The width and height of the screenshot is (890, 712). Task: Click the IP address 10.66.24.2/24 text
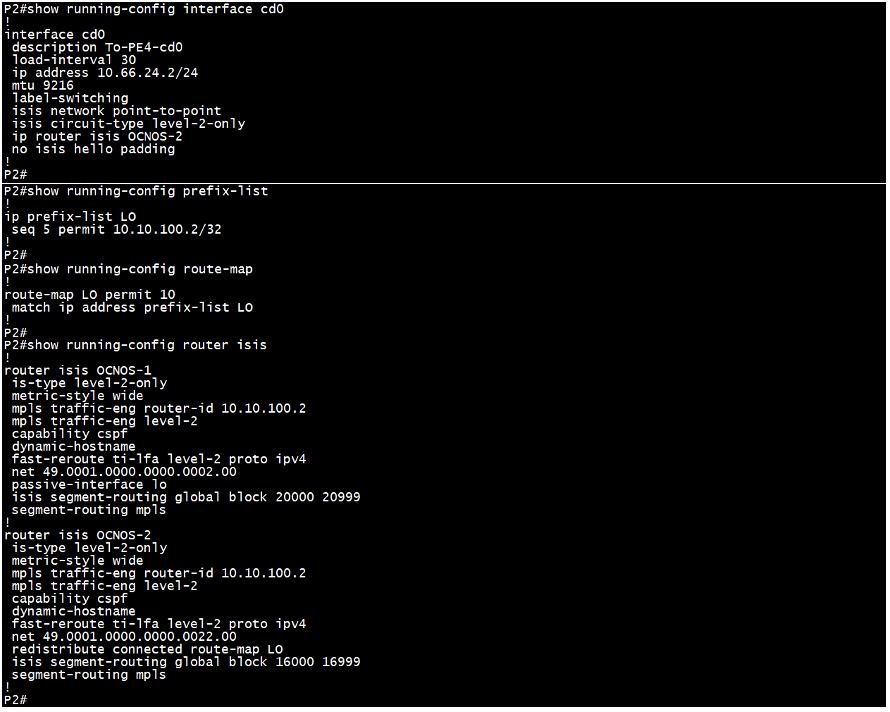(148, 73)
